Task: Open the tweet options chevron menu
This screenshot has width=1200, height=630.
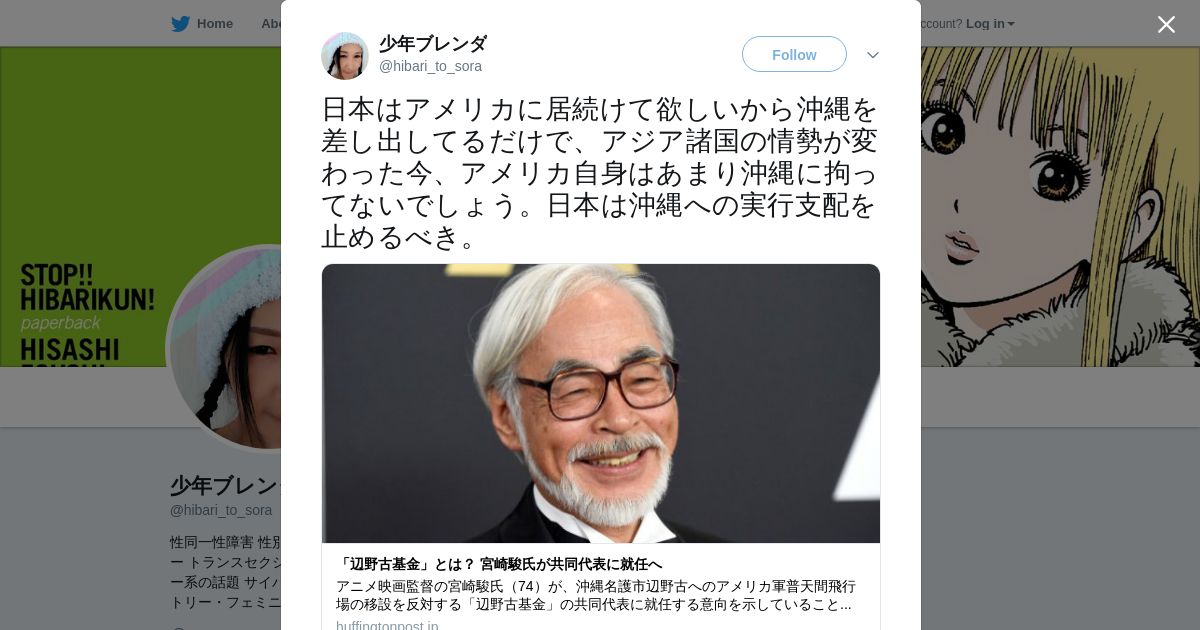Action: click(872, 55)
